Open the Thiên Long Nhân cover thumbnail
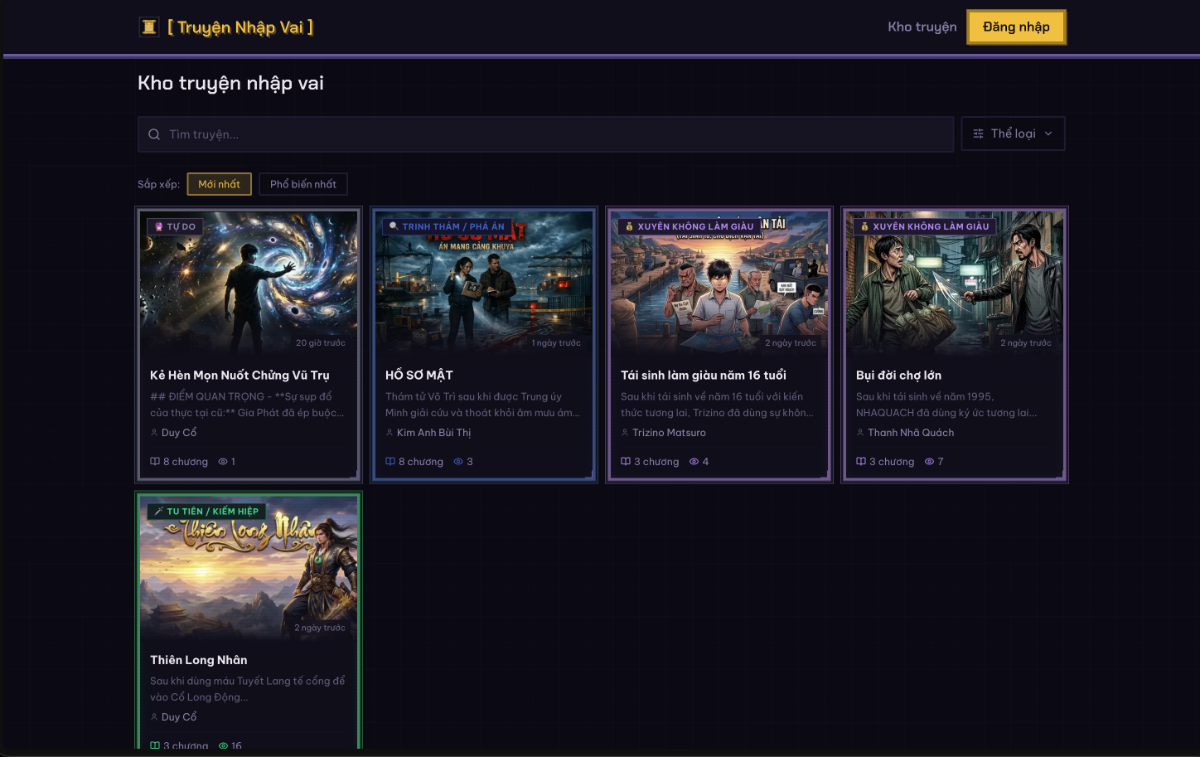 coord(248,567)
